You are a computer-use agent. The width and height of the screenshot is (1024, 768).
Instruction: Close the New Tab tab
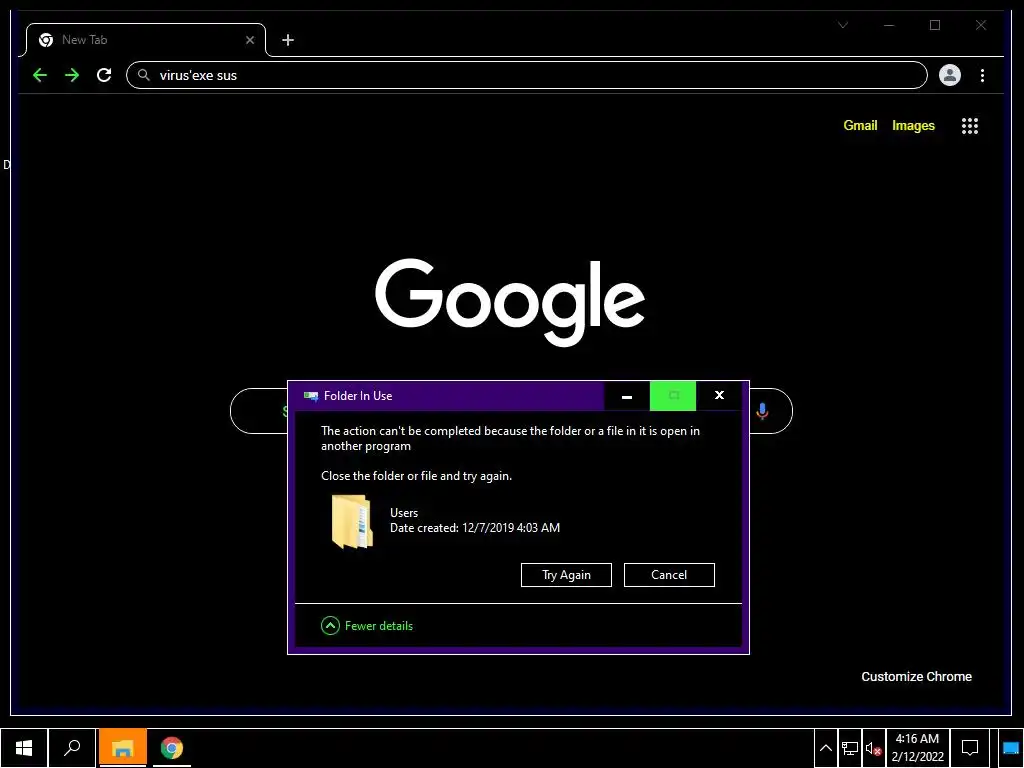click(249, 40)
